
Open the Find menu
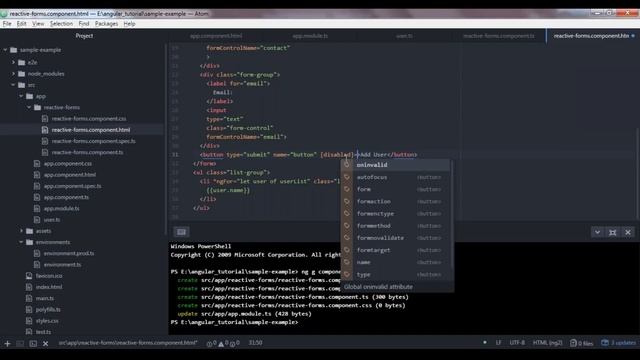point(84,24)
